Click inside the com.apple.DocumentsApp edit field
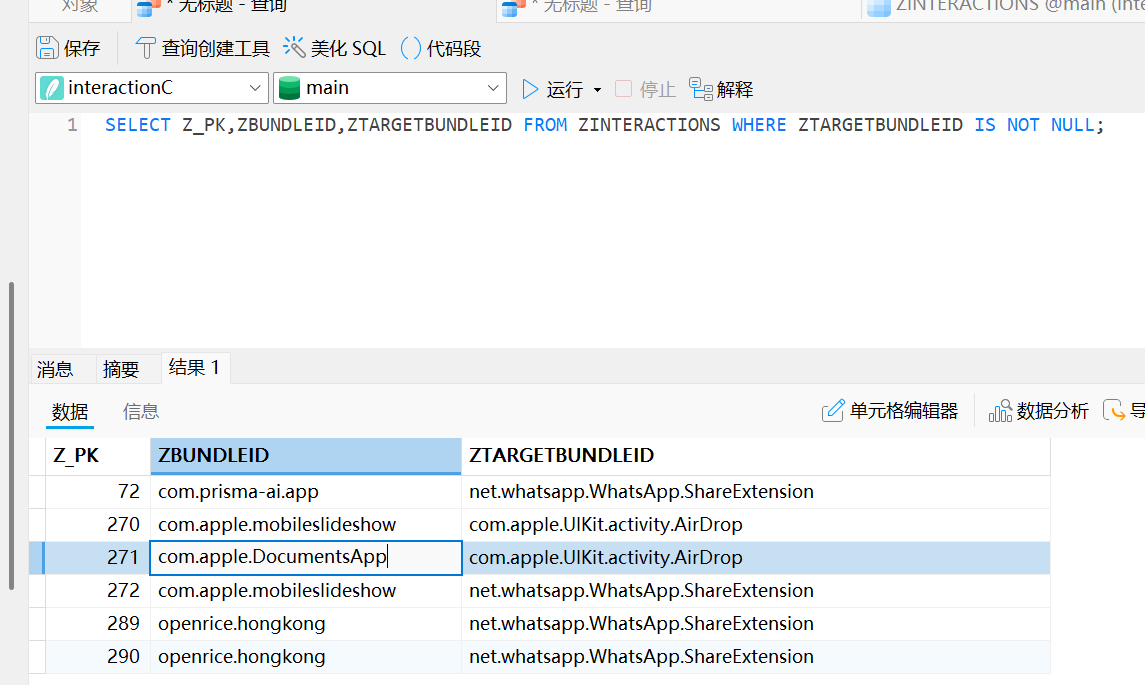 tap(300, 557)
